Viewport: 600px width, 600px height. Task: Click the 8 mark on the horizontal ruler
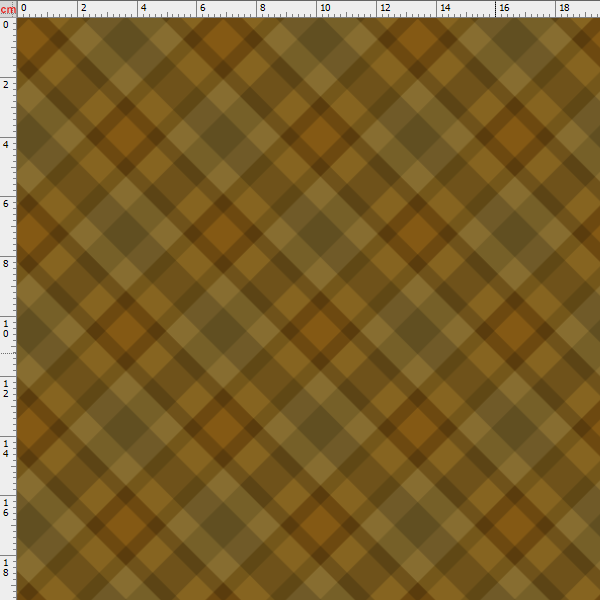(x=262, y=8)
